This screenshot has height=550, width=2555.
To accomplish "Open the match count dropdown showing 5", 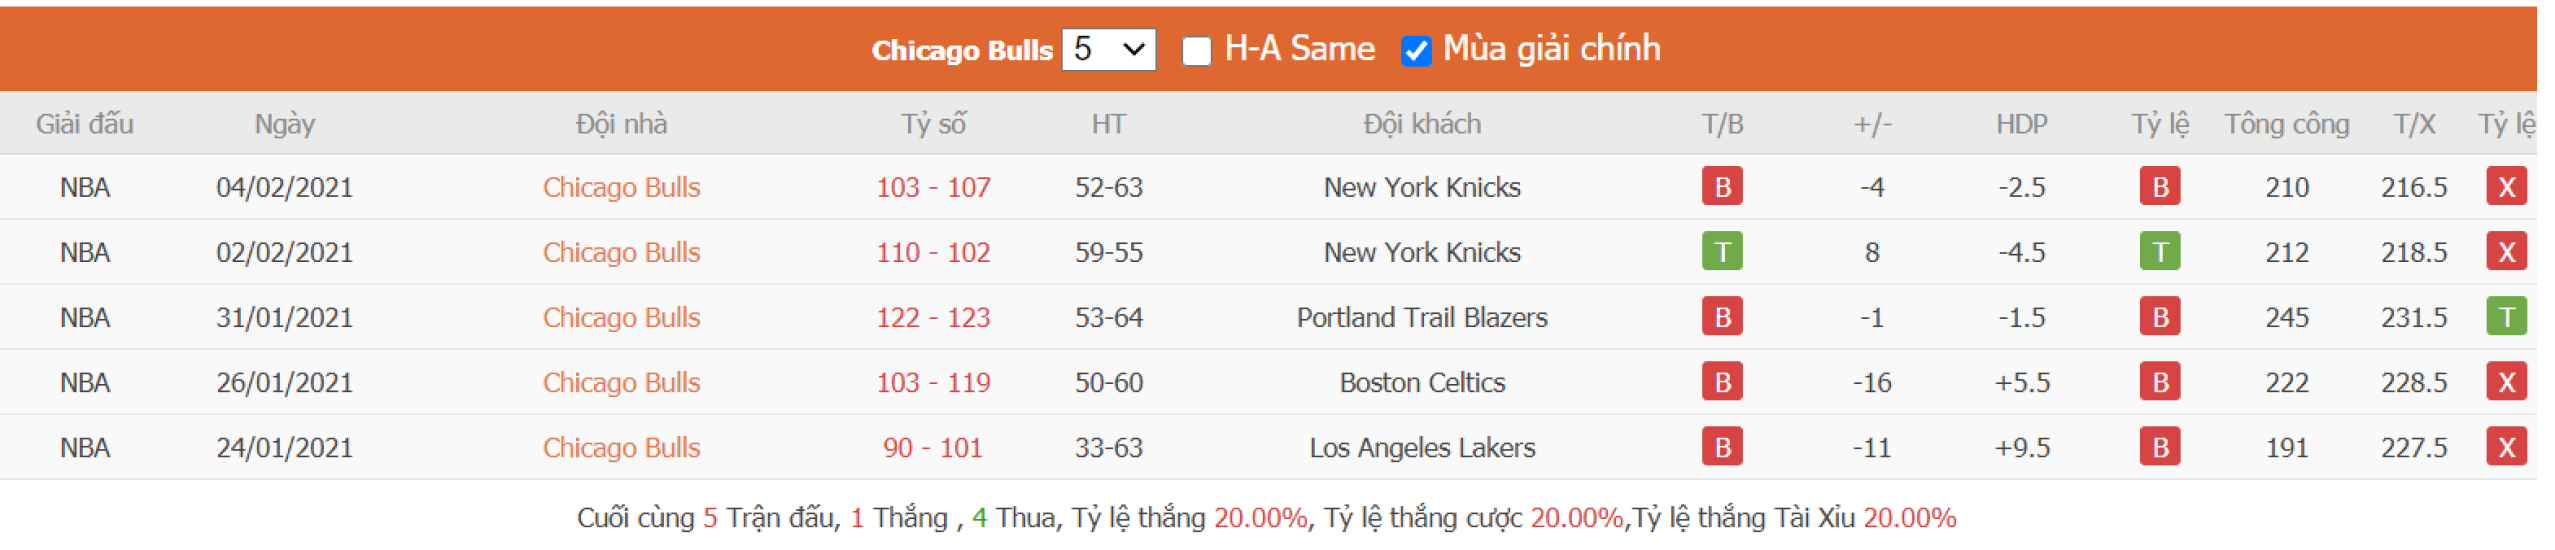I will tap(1108, 49).
